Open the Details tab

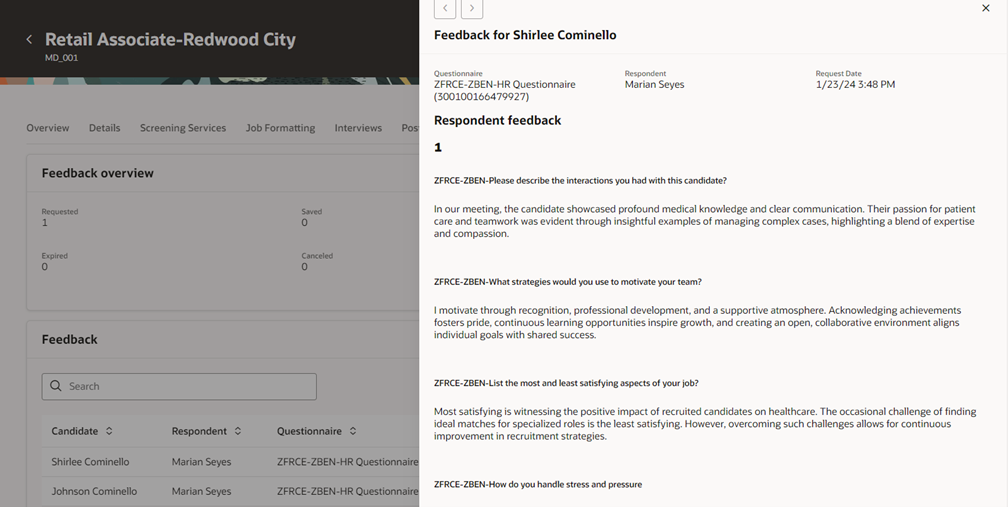click(104, 128)
